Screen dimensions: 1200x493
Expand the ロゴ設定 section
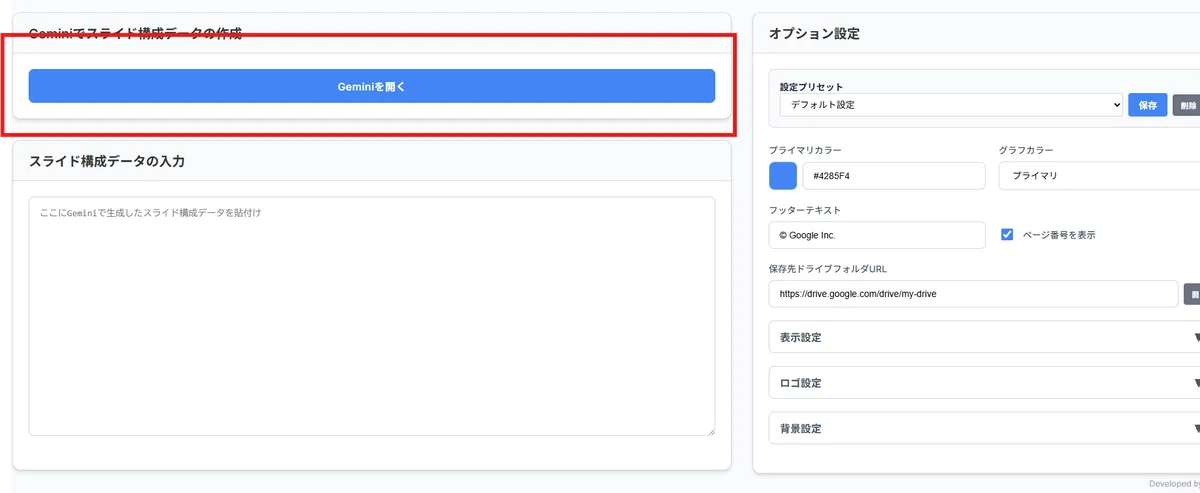tap(984, 383)
